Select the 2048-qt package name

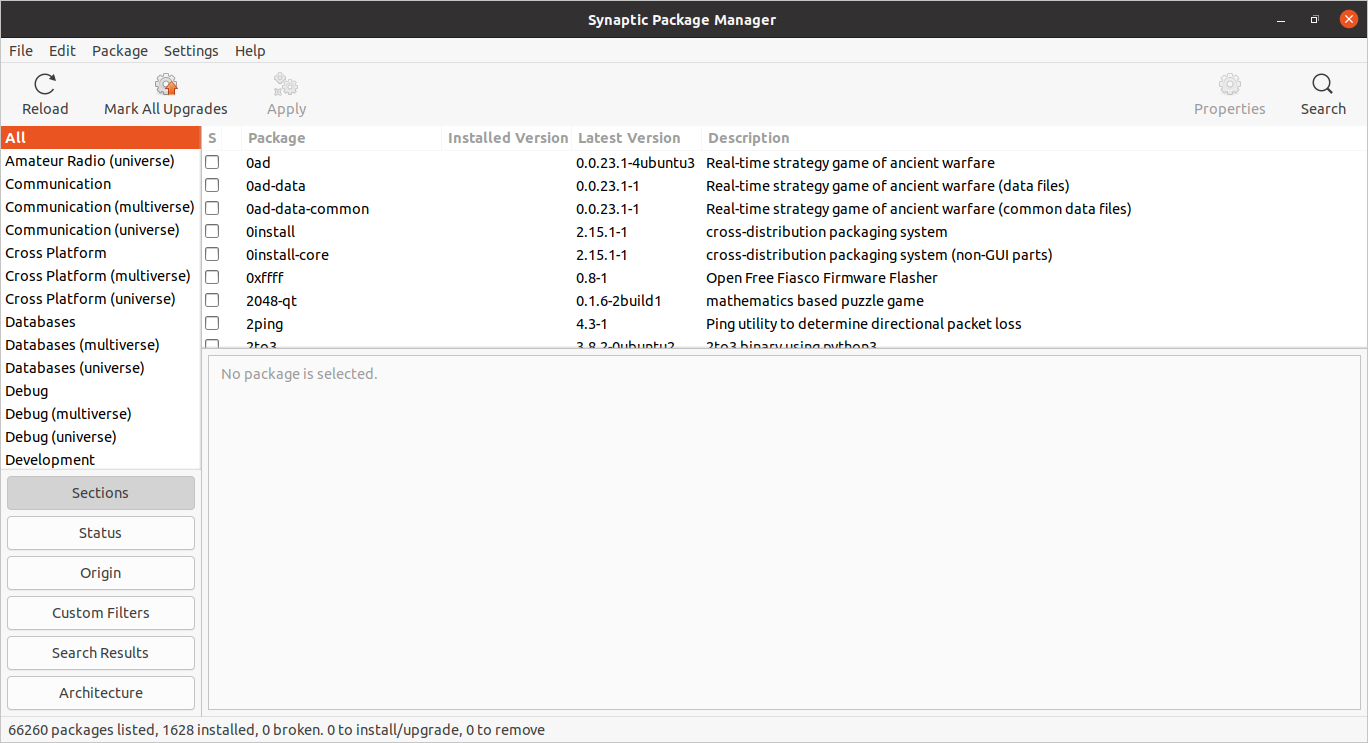271,301
